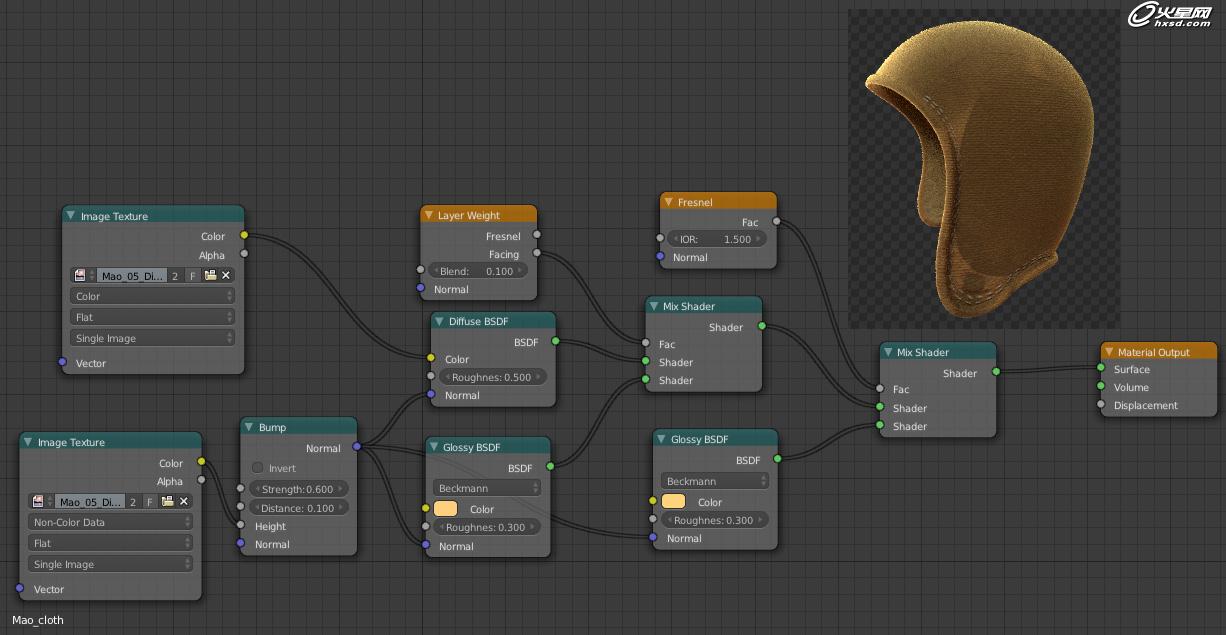Click Mao_05_Di image name field in Image Texture feeding Bump
The height and width of the screenshot is (635, 1226).
(x=89, y=501)
